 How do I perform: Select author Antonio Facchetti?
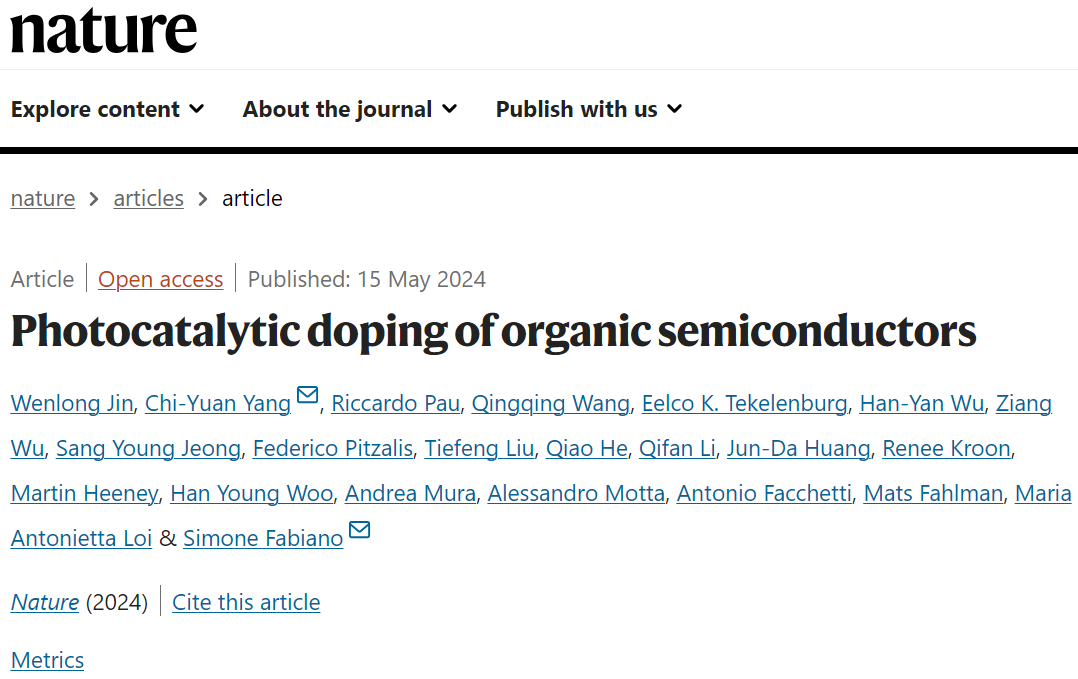pos(764,493)
